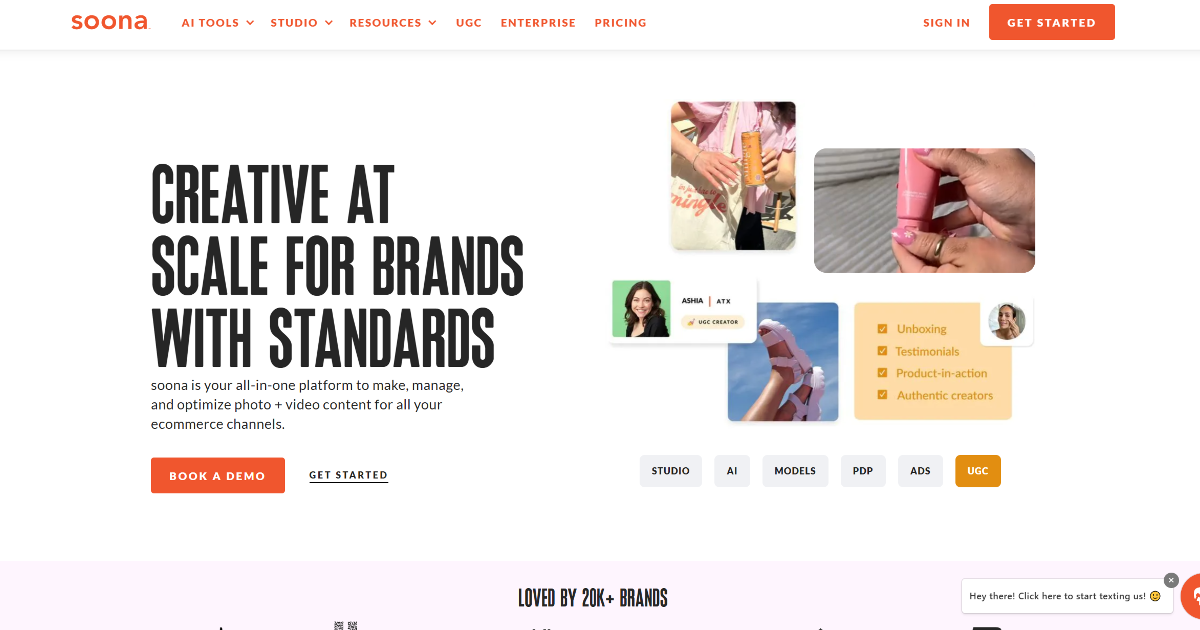Select the highlighted UGC tab chip
Screen dimensions: 1200x630
pyautogui.click(x=978, y=471)
